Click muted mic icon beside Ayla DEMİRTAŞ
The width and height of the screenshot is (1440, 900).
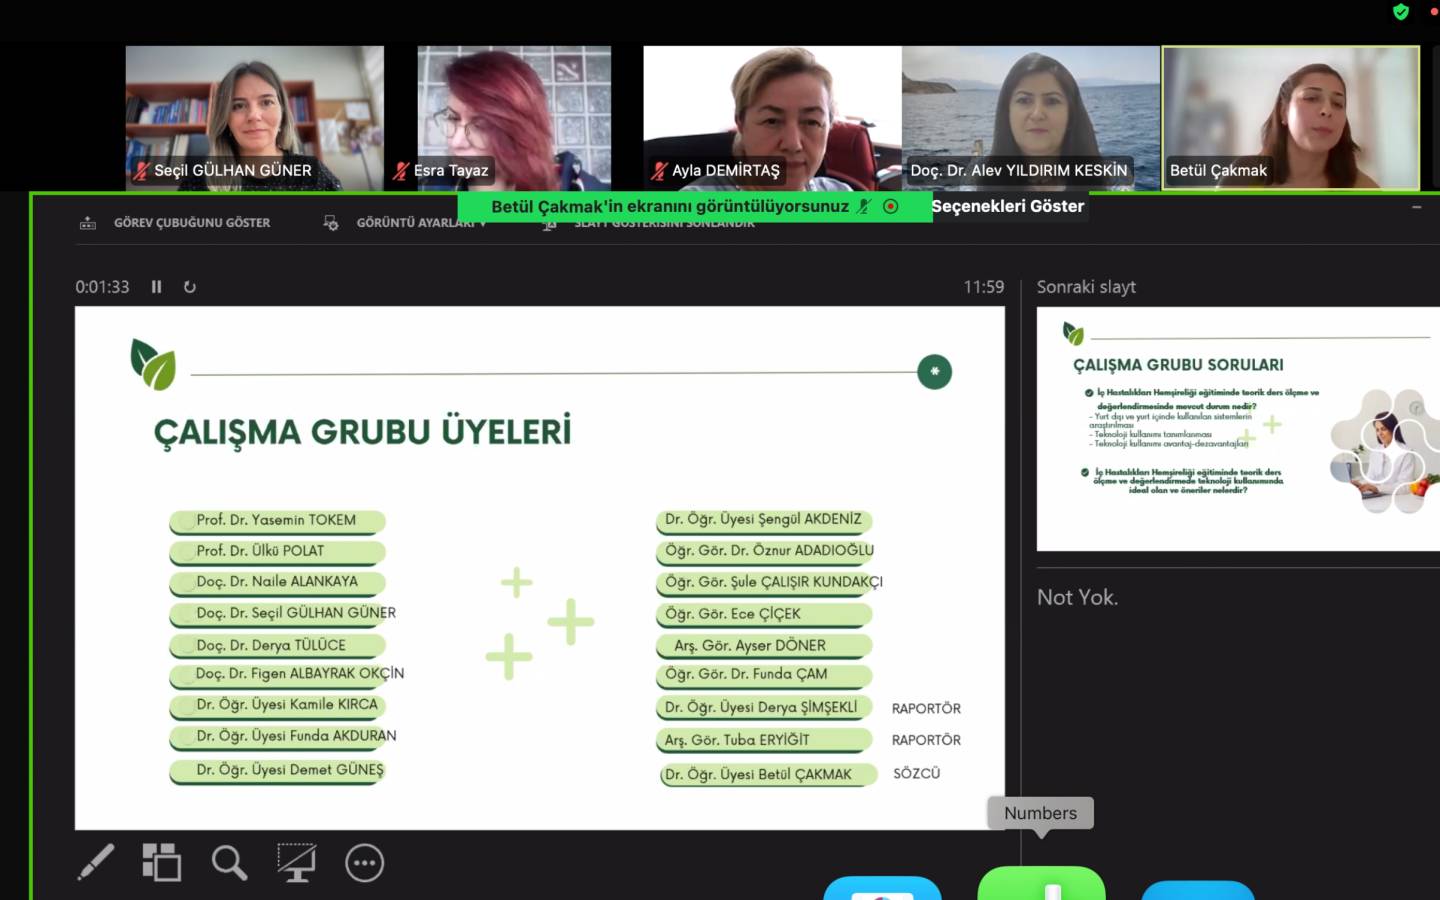pyautogui.click(x=659, y=171)
